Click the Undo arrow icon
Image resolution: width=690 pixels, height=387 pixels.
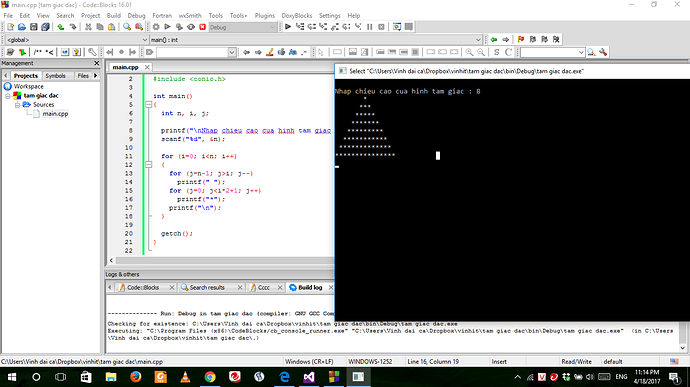[61, 27]
